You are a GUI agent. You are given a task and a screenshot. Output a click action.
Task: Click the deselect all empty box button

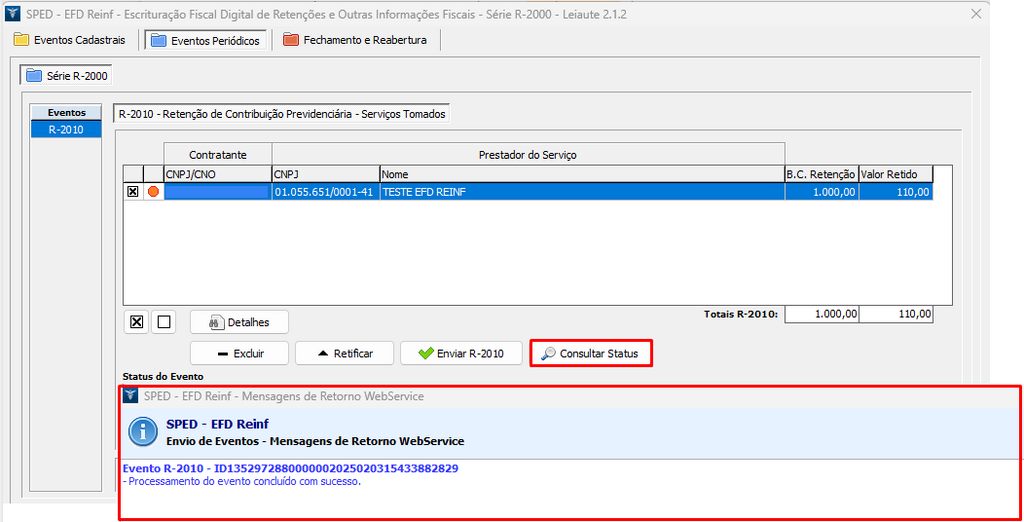point(164,322)
